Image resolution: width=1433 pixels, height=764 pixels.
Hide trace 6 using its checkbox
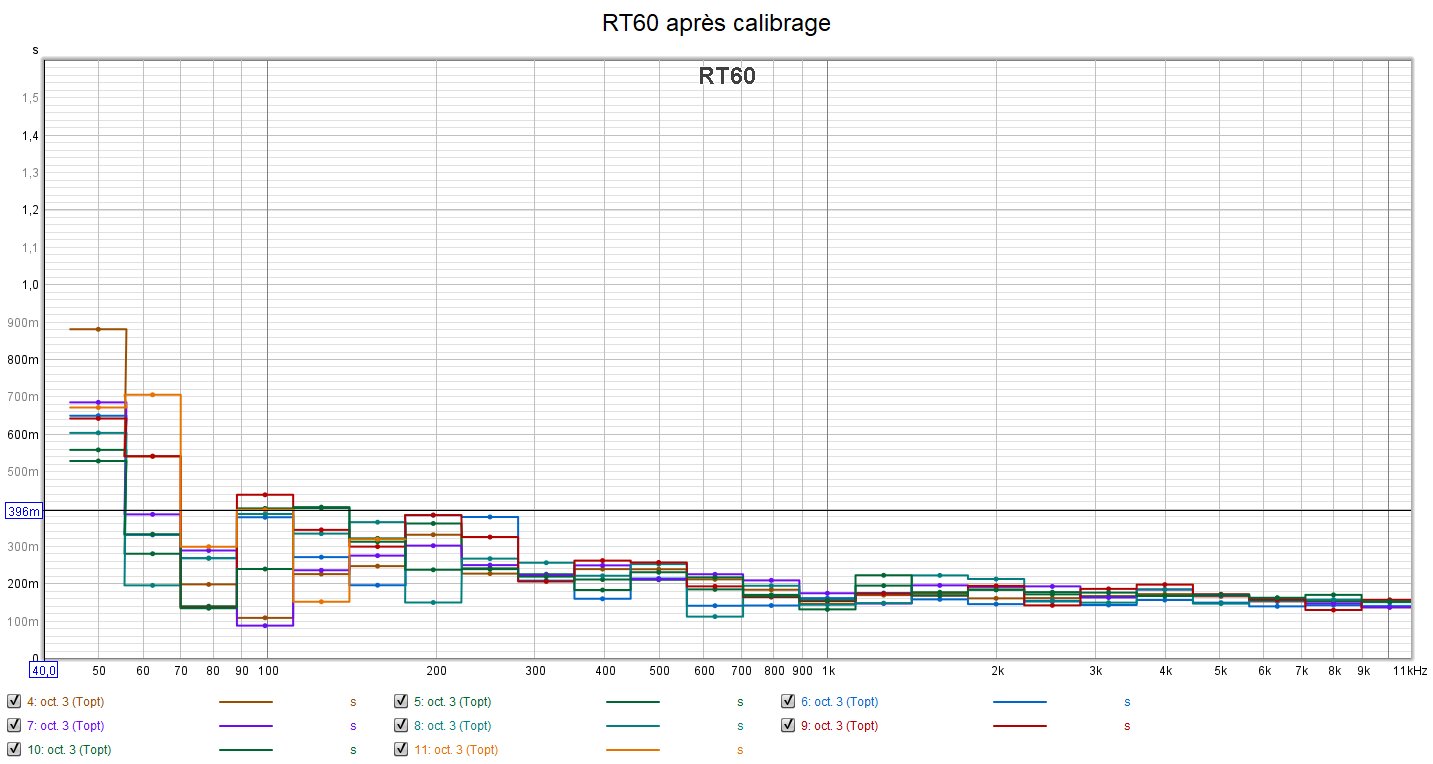[788, 702]
